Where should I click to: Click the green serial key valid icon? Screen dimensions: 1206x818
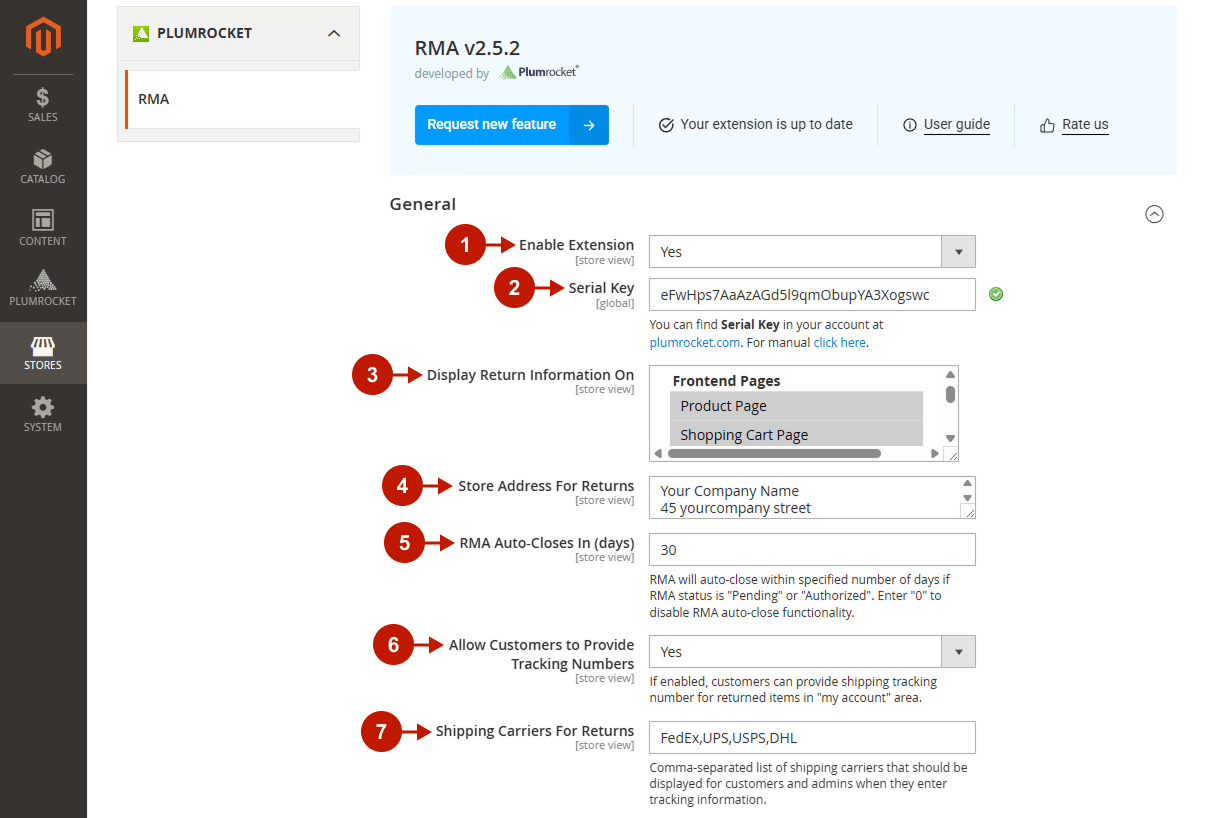996,294
